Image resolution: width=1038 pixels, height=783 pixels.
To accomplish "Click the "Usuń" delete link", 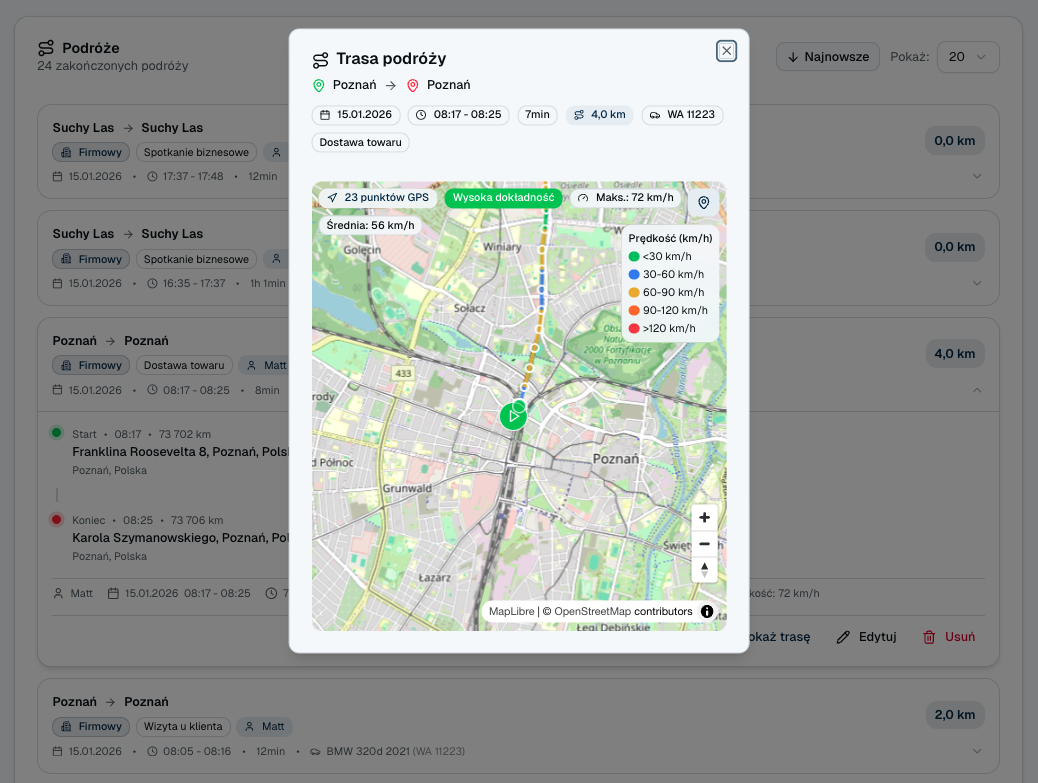I will pyautogui.click(x=947, y=636).
